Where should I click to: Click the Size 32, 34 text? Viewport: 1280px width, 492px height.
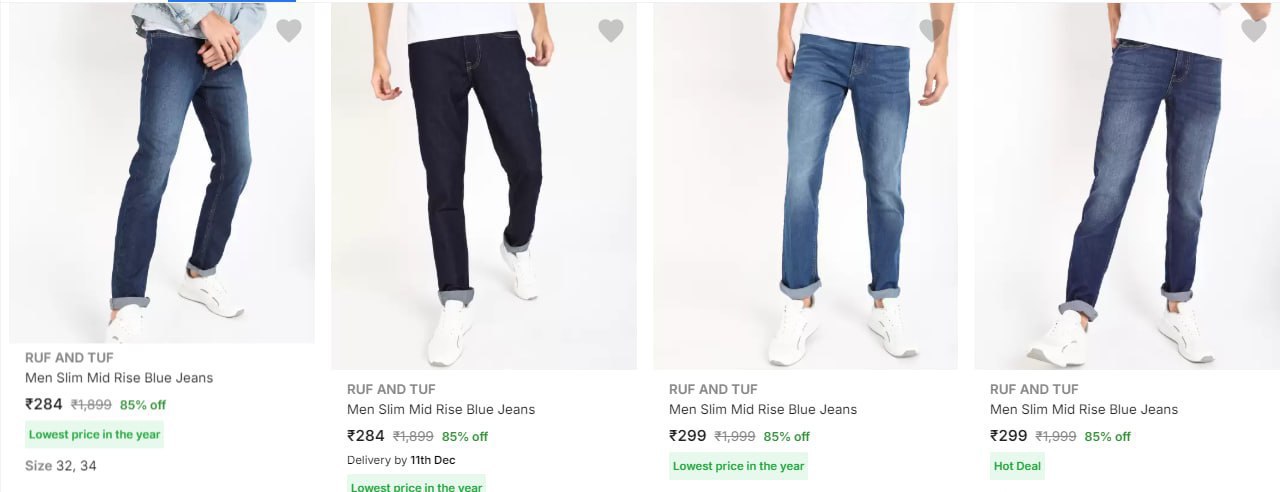(x=61, y=465)
